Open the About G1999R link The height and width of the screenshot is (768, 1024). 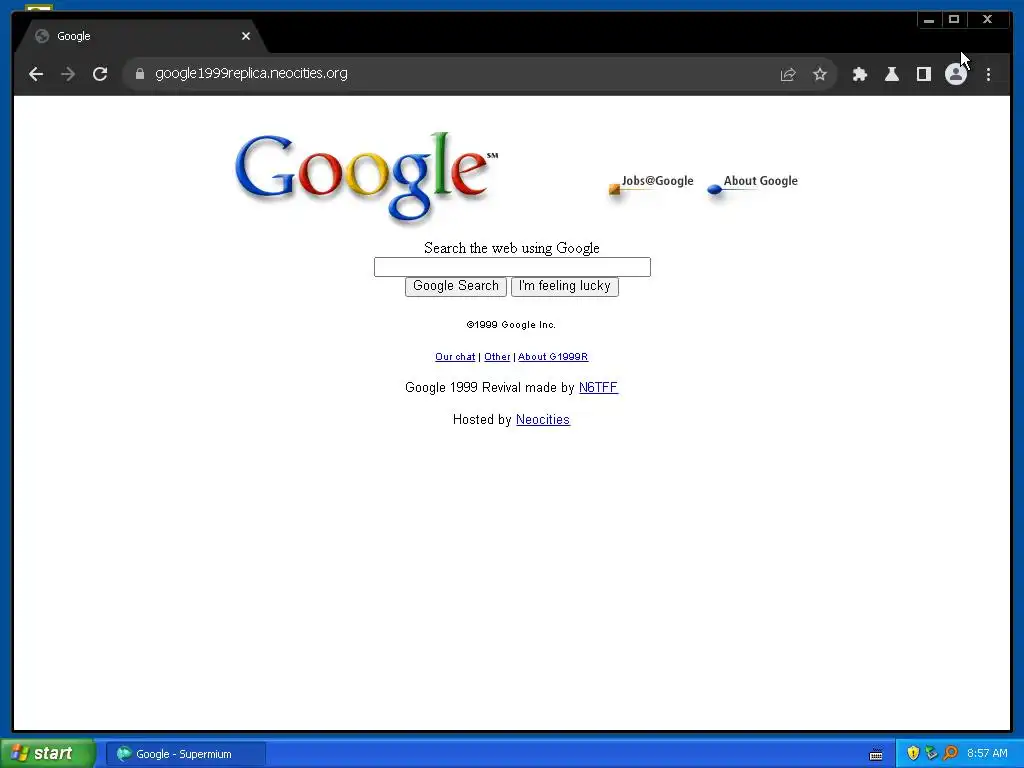click(553, 357)
